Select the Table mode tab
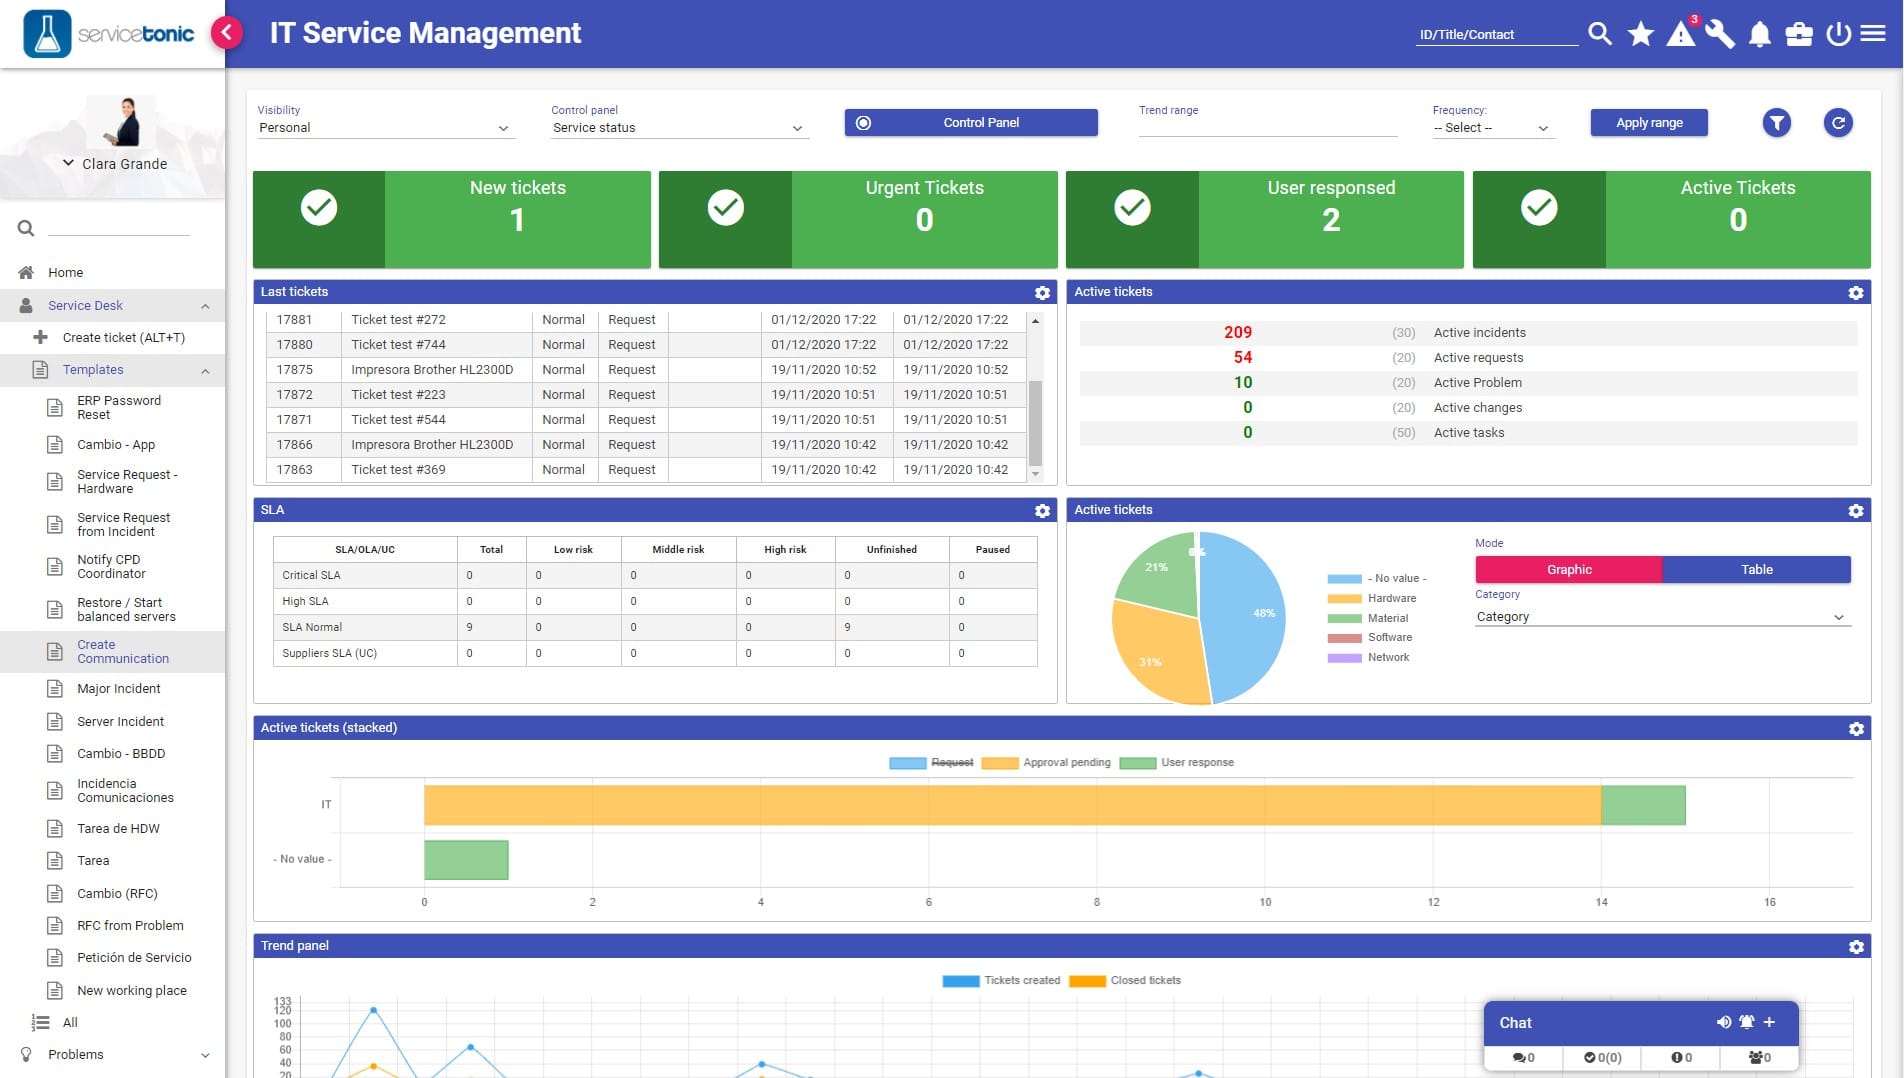Screen dimensions: 1904x1078 pos(1756,570)
